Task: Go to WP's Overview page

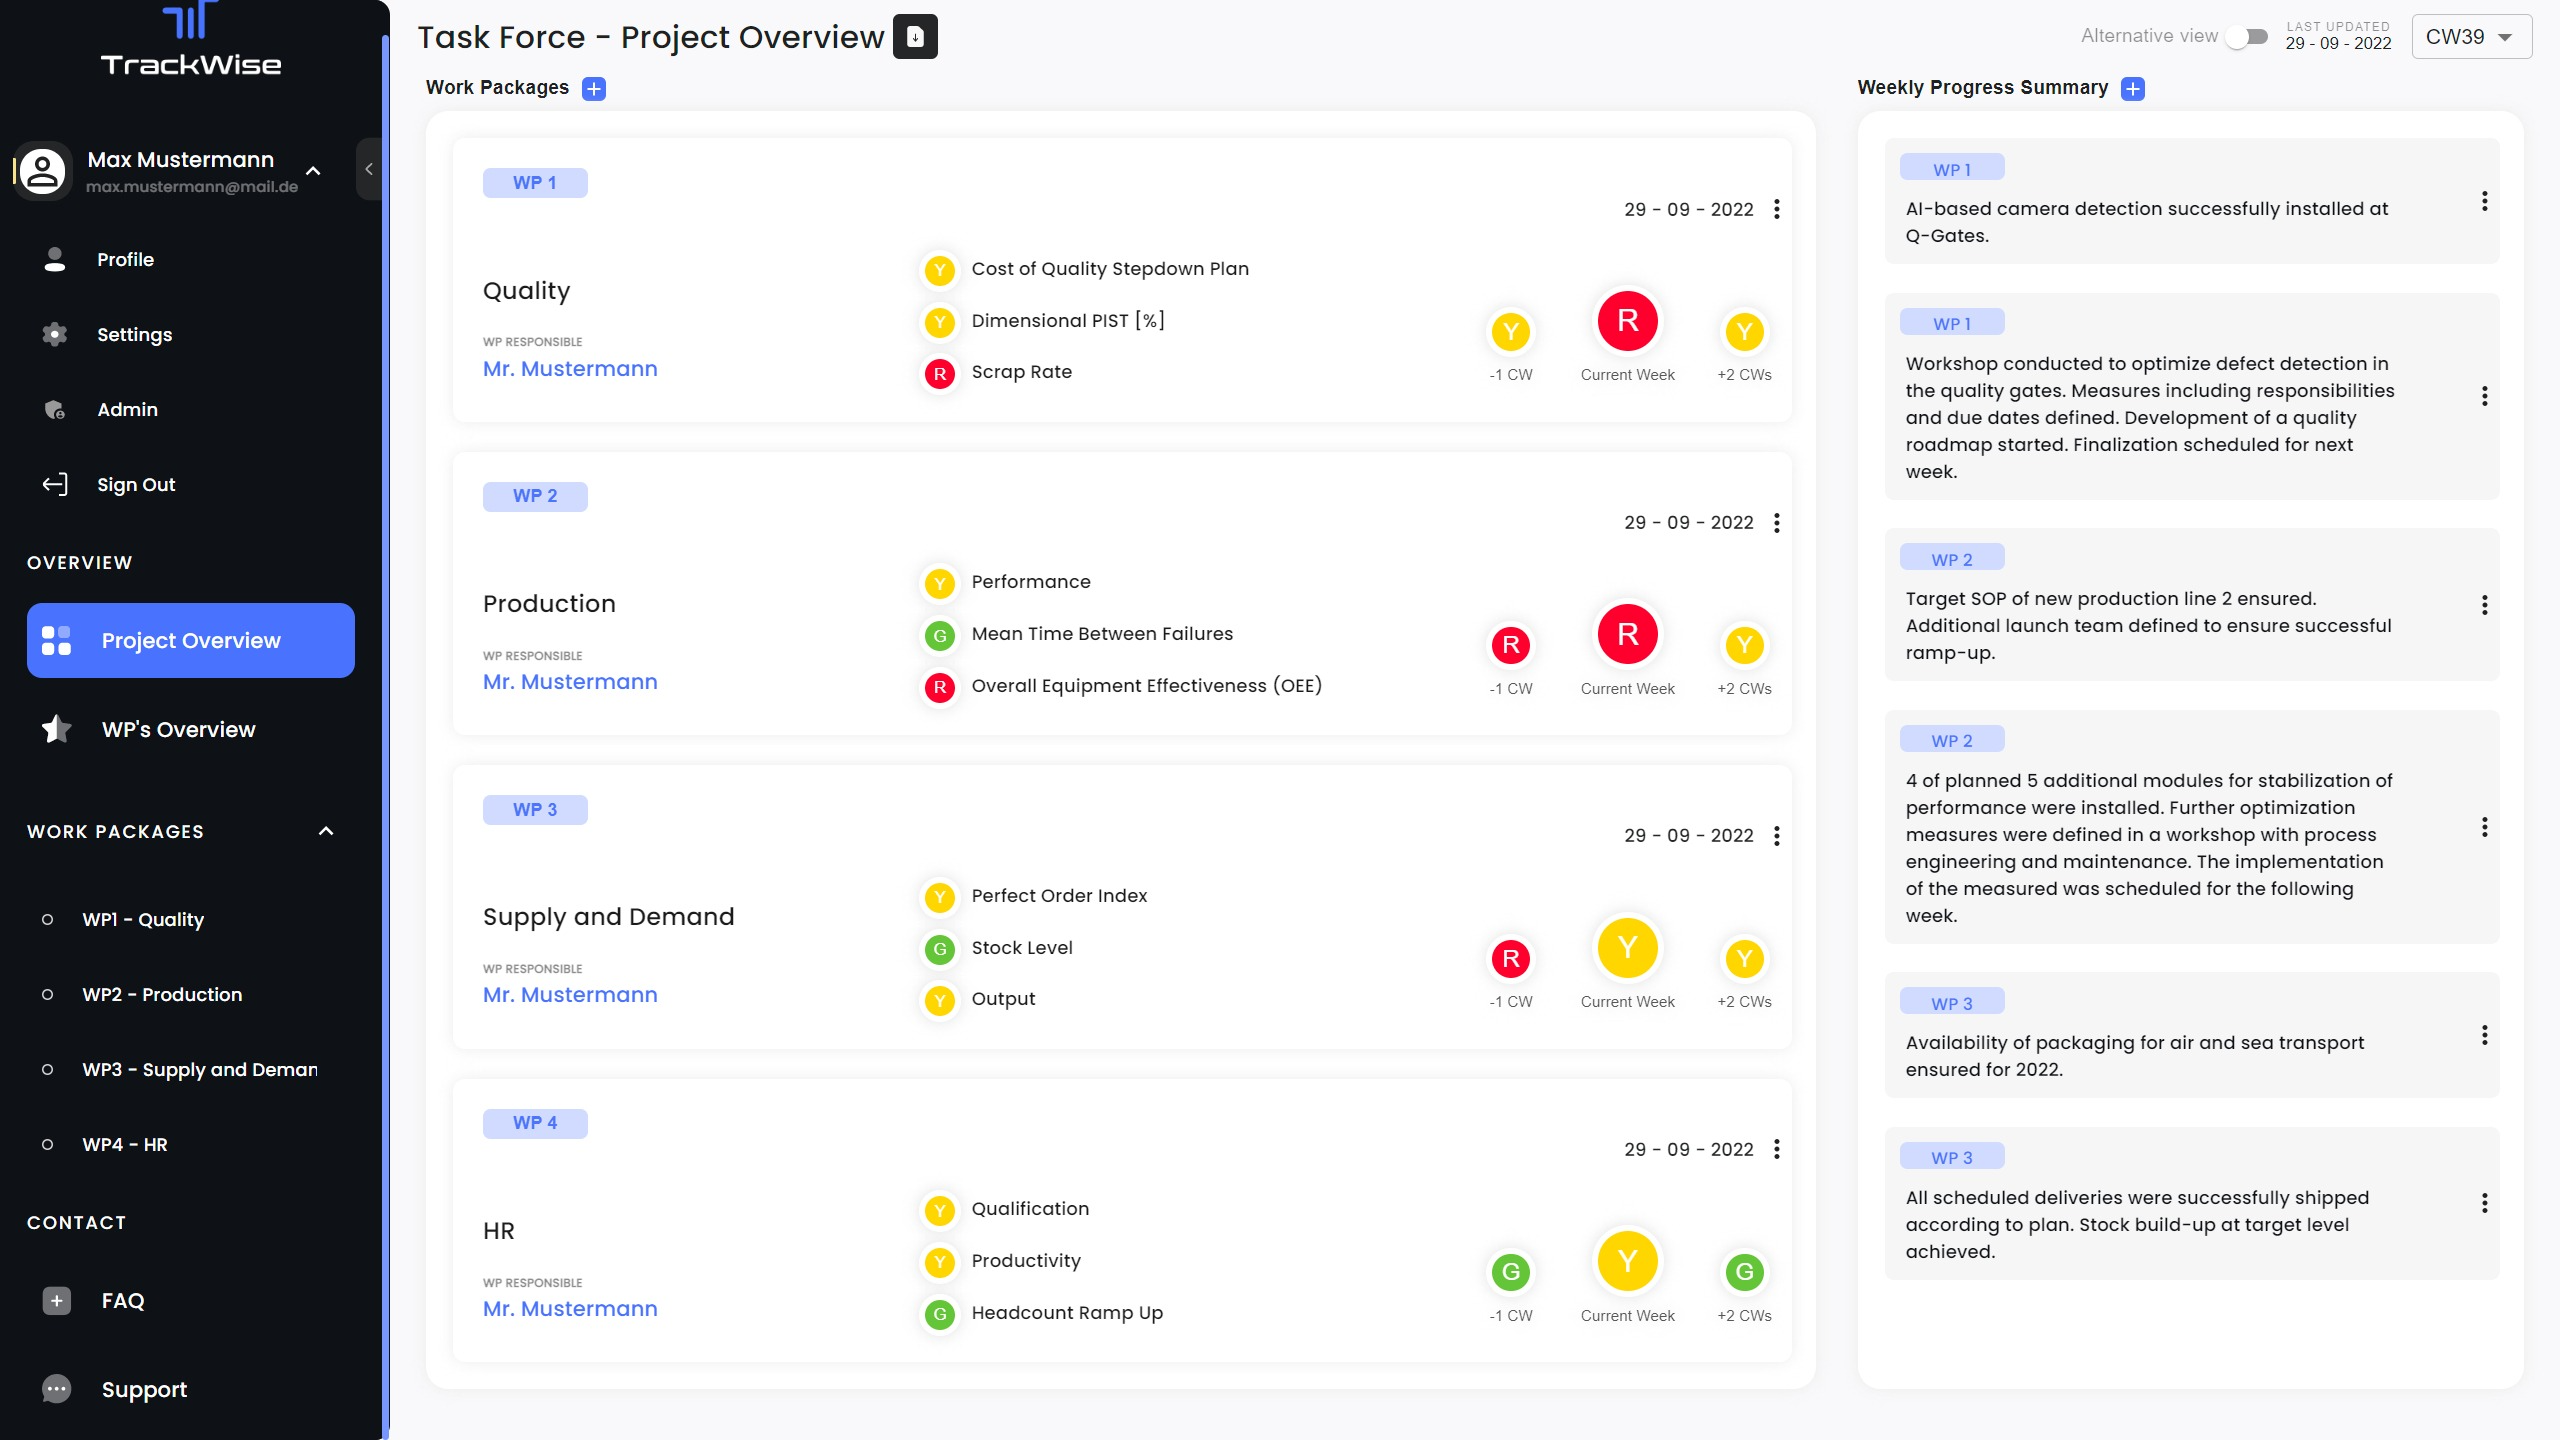Action: pyautogui.click(x=178, y=729)
